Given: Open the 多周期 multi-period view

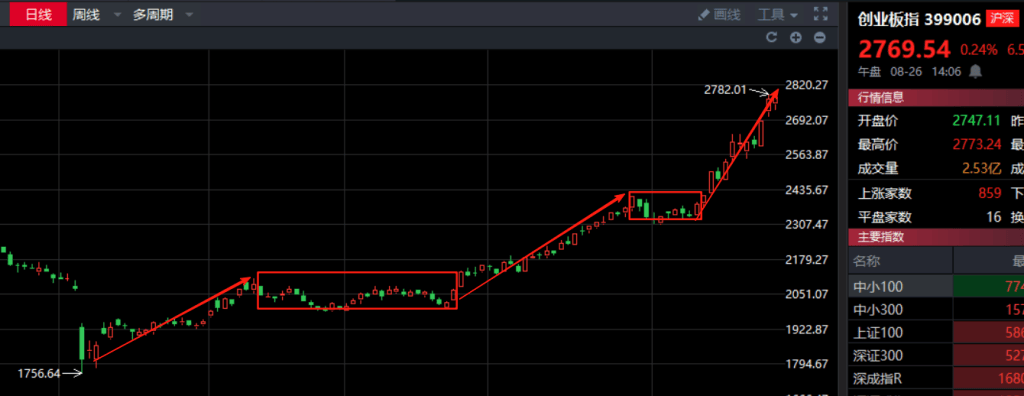Looking at the screenshot, I should click(153, 14).
